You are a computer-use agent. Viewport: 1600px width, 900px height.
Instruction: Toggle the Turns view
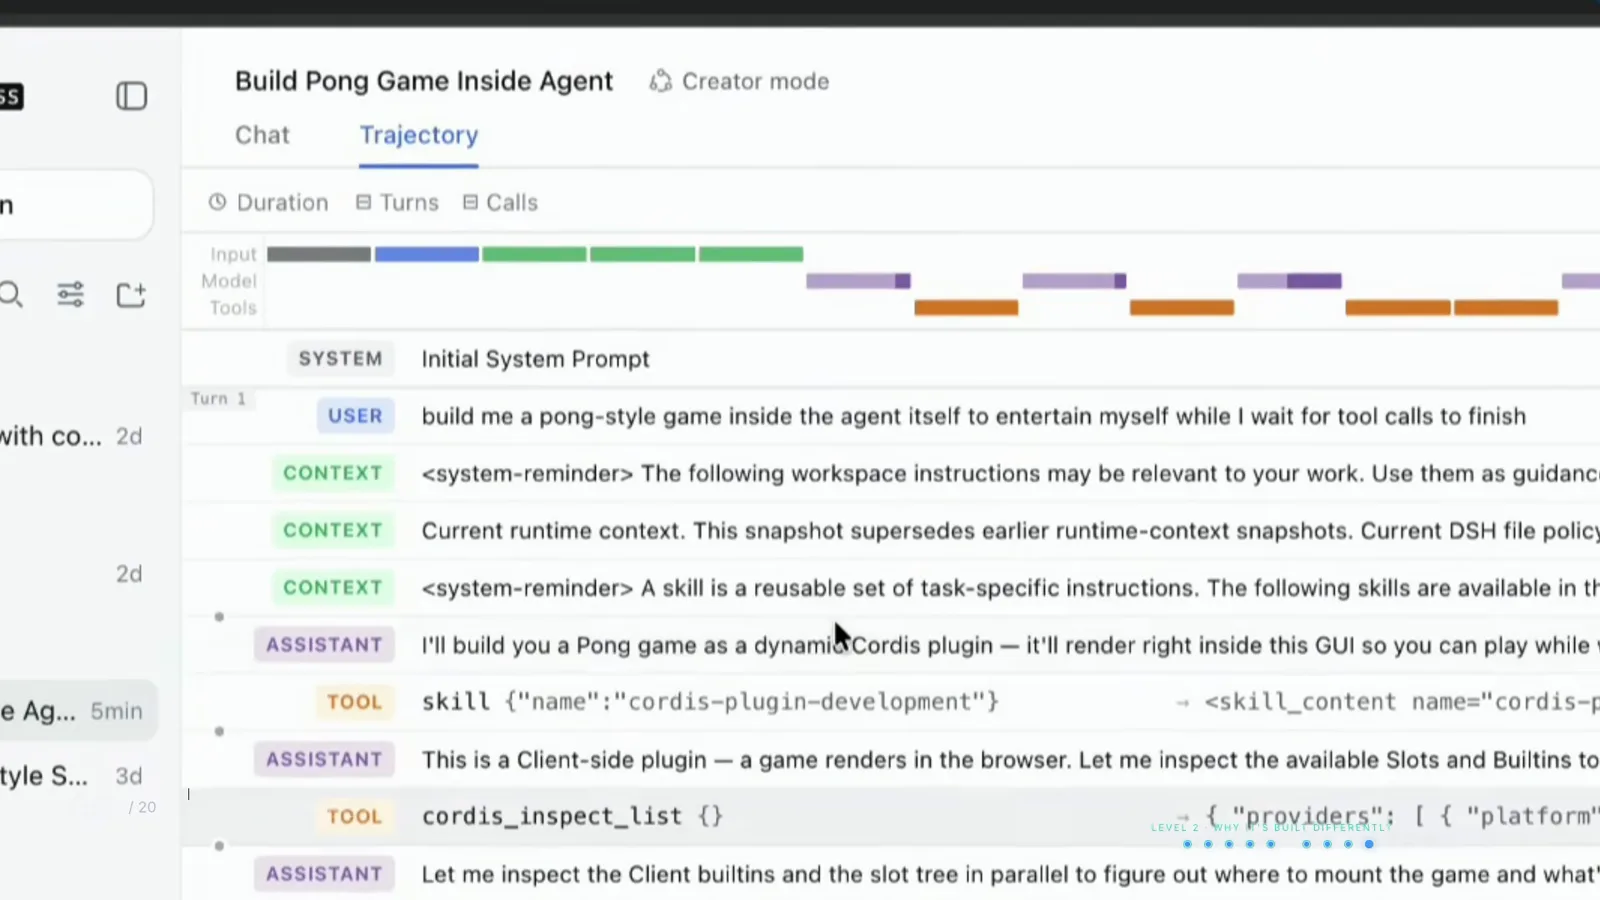(397, 202)
